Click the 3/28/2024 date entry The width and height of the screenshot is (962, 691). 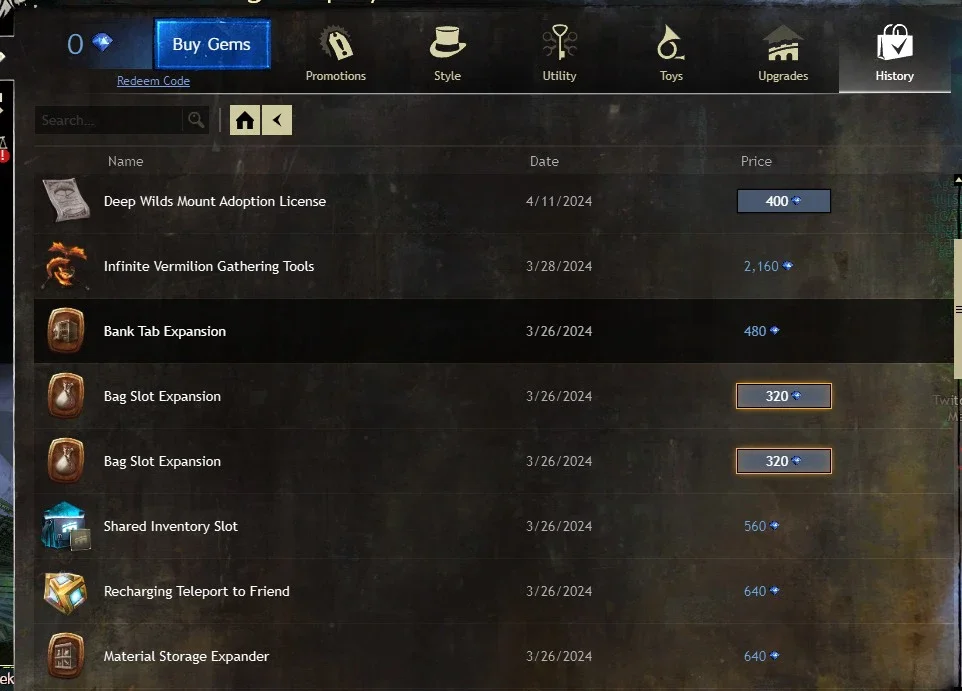pos(559,266)
